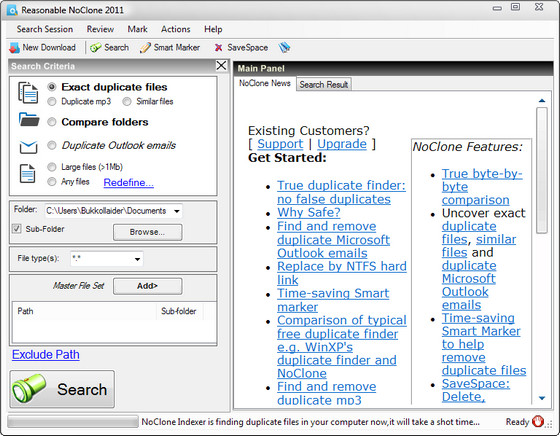Image resolution: width=560 pixels, height=436 pixels.
Task: Open the Support link
Action: pyautogui.click(x=280, y=144)
